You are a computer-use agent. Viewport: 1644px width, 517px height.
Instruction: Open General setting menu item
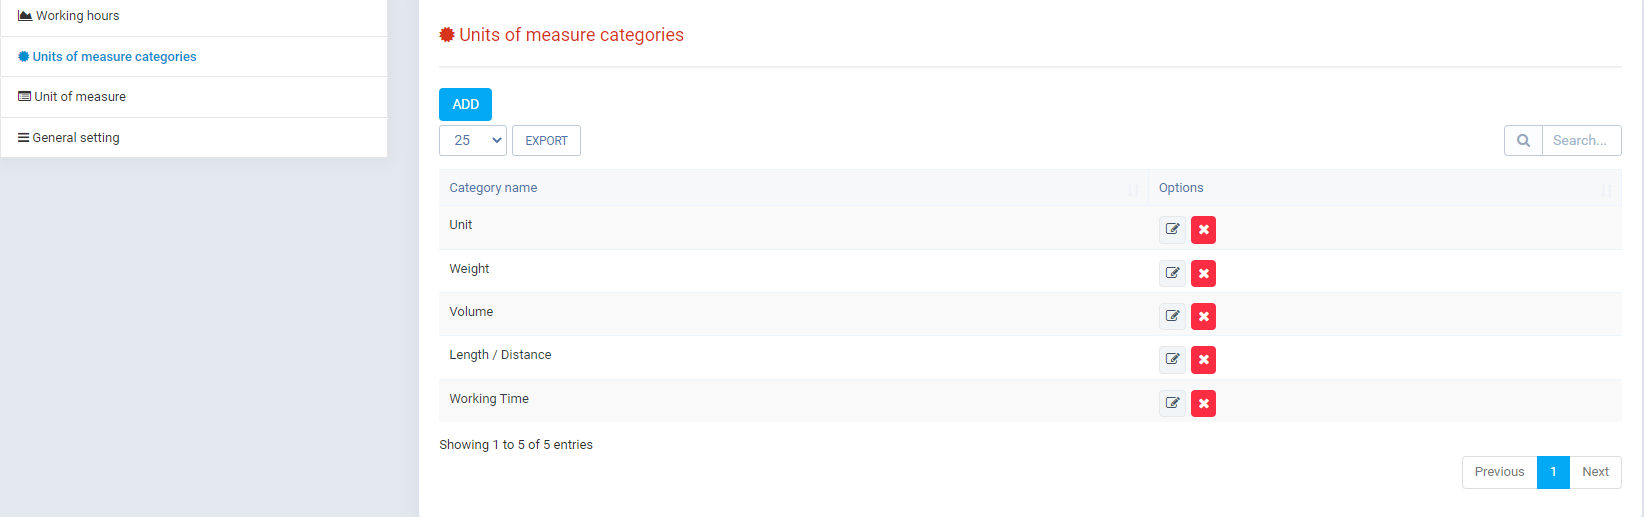tap(76, 138)
